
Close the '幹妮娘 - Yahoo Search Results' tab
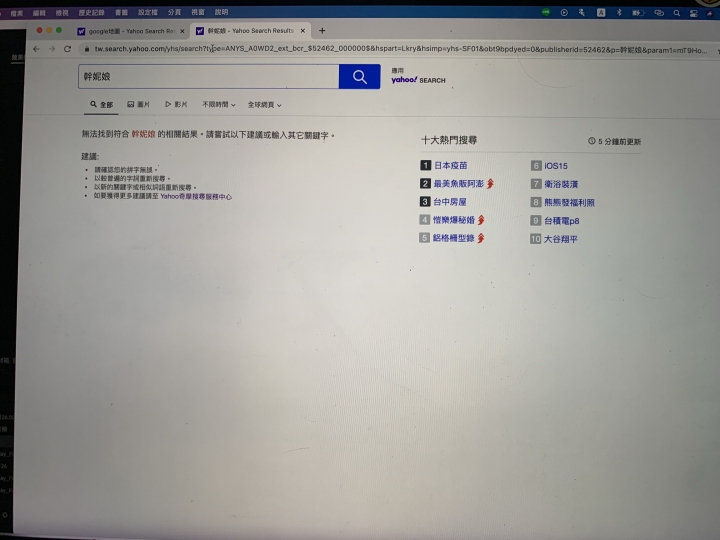coord(303,31)
